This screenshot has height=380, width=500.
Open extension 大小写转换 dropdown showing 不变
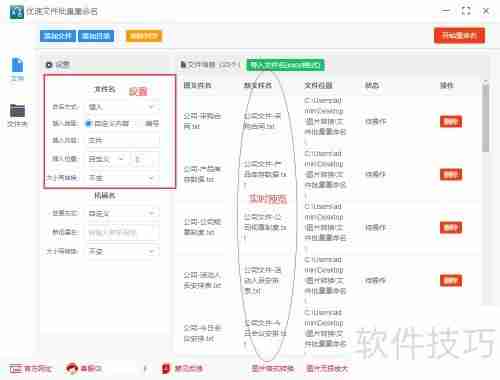pyautogui.click(x=123, y=251)
